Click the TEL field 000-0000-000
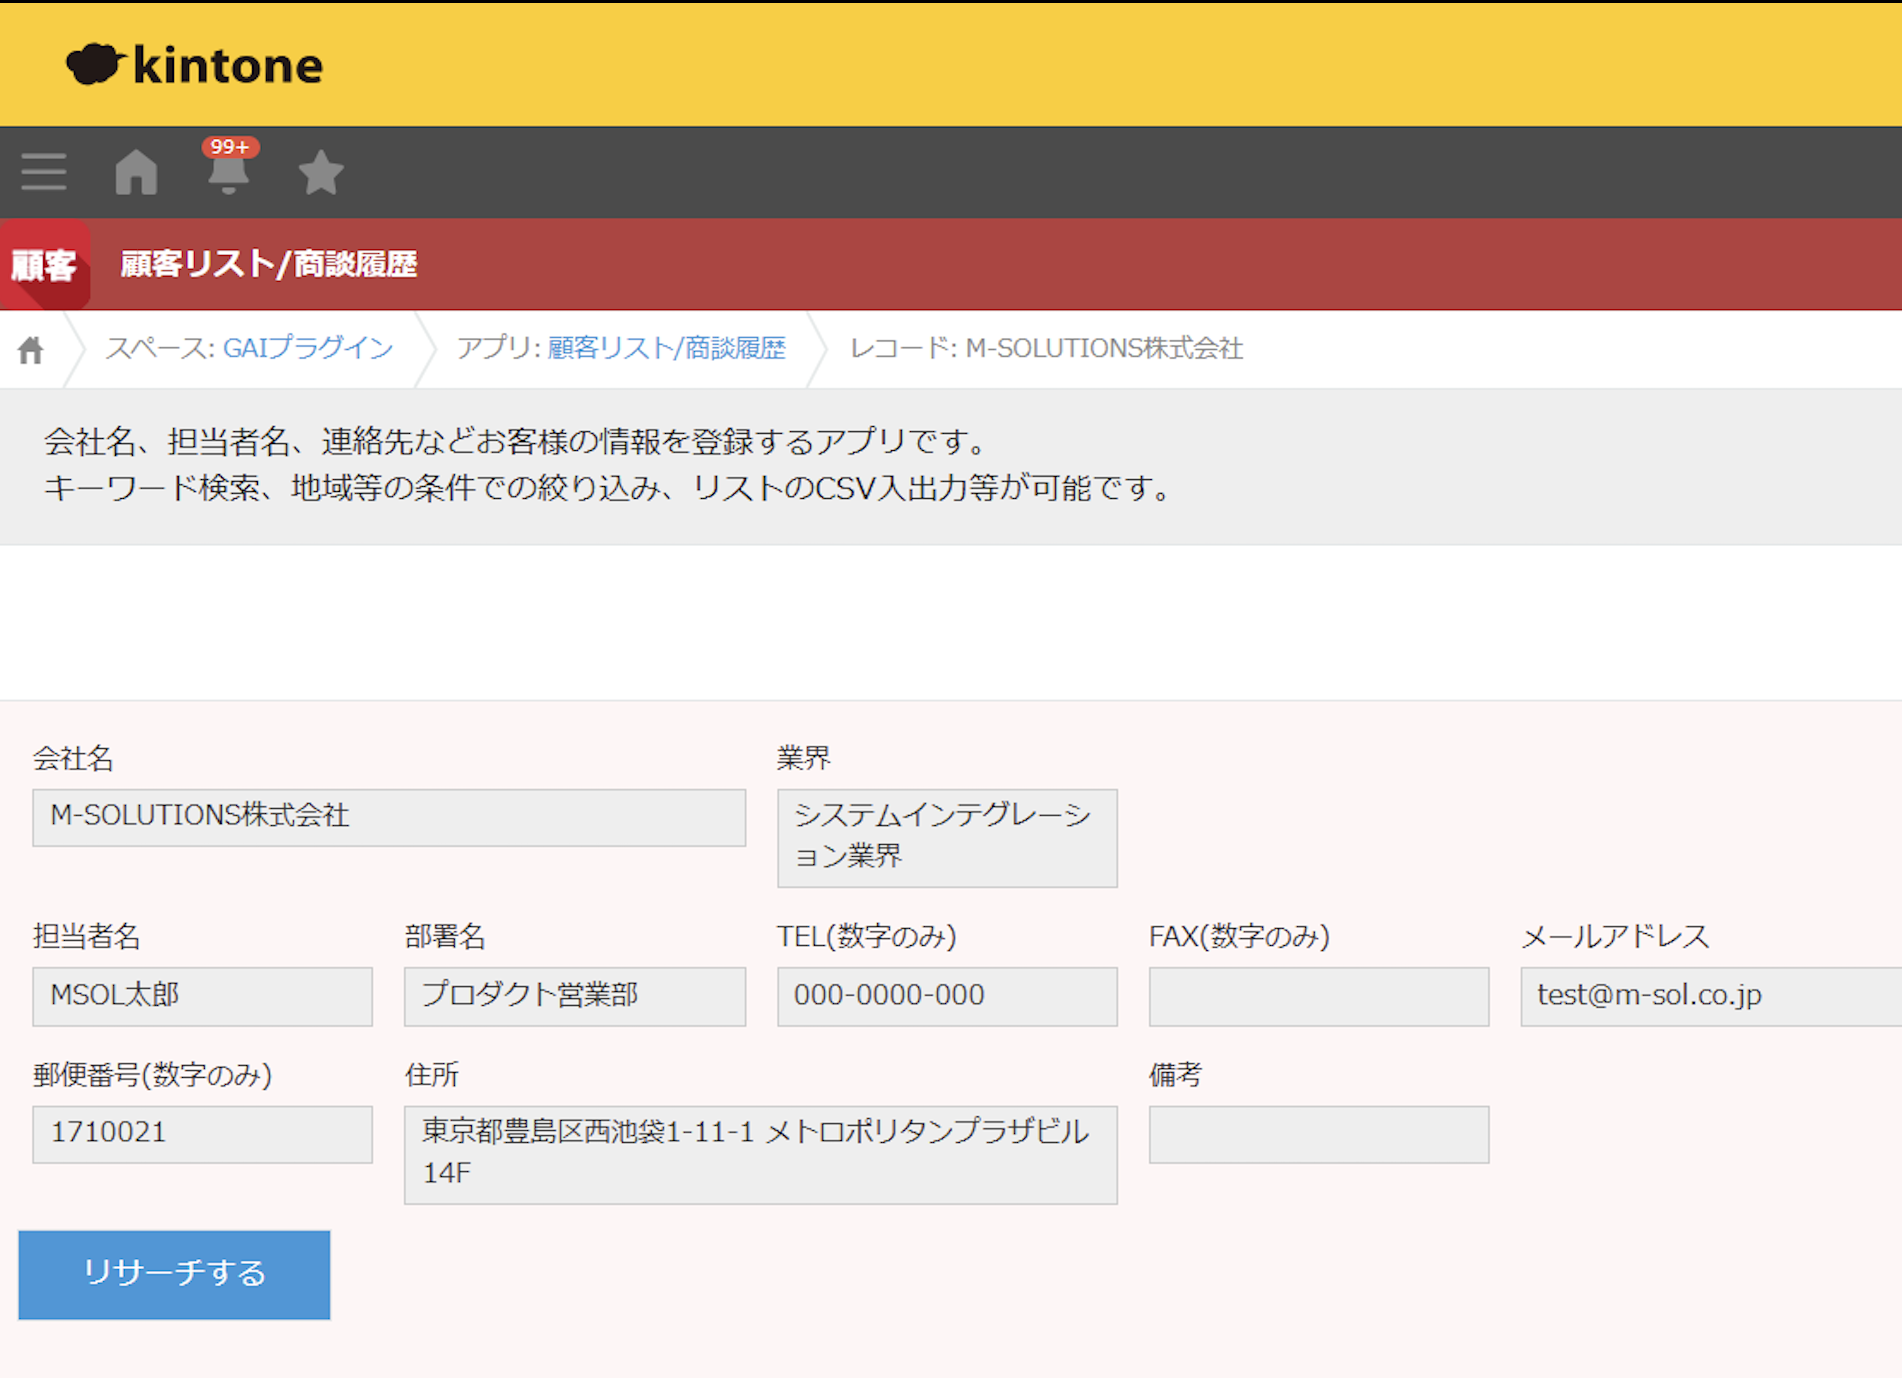1902x1378 pixels. [x=947, y=996]
